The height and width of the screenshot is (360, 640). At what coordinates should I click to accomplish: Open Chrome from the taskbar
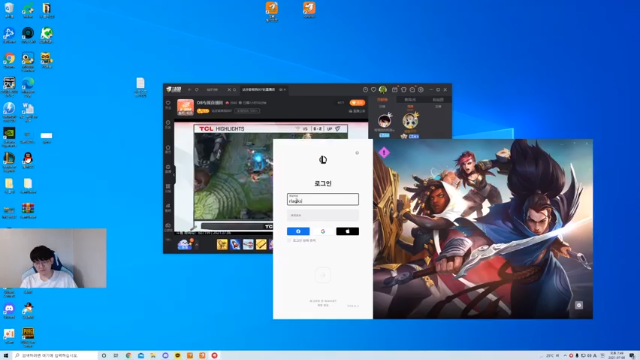pos(129,356)
